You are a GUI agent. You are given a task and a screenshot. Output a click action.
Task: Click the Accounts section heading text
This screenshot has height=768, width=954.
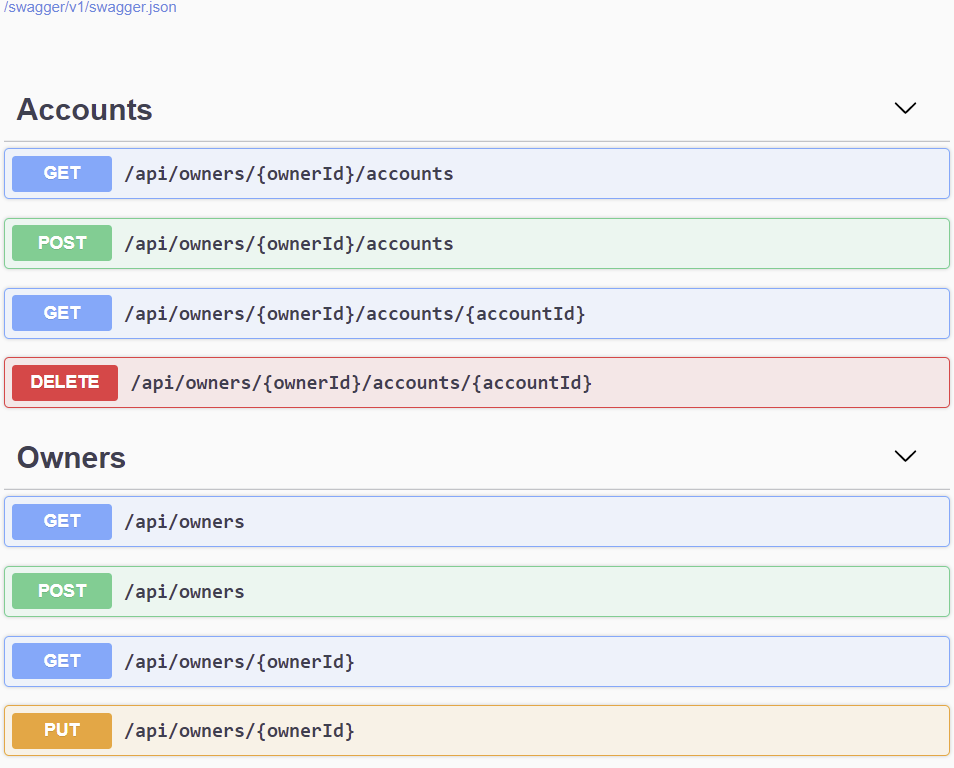(85, 109)
